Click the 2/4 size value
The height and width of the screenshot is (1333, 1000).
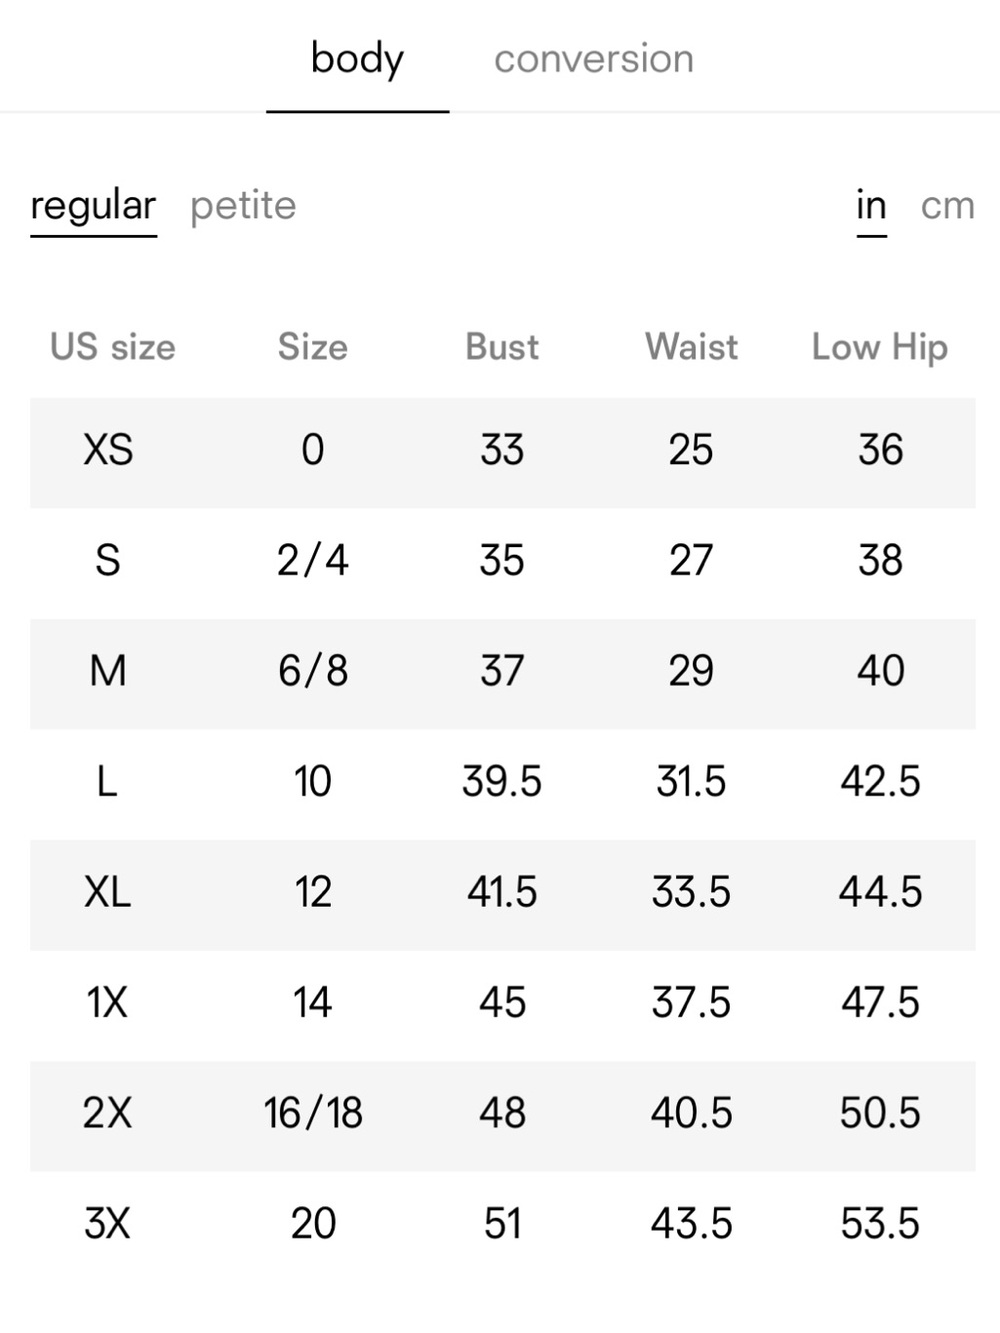tap(313, 561)
